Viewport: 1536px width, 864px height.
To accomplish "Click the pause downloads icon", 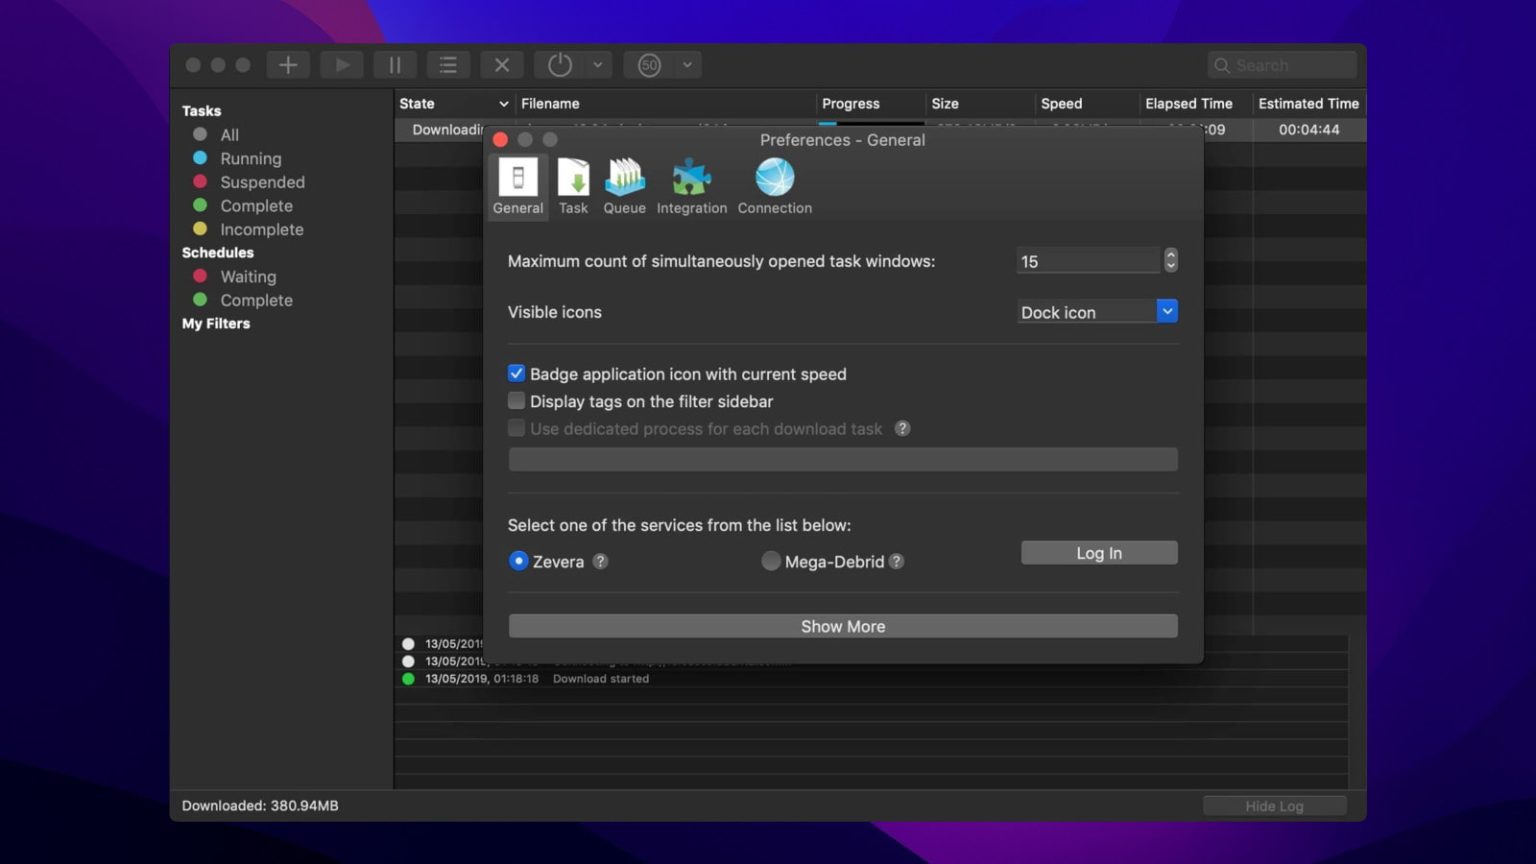I will [394, 64].
